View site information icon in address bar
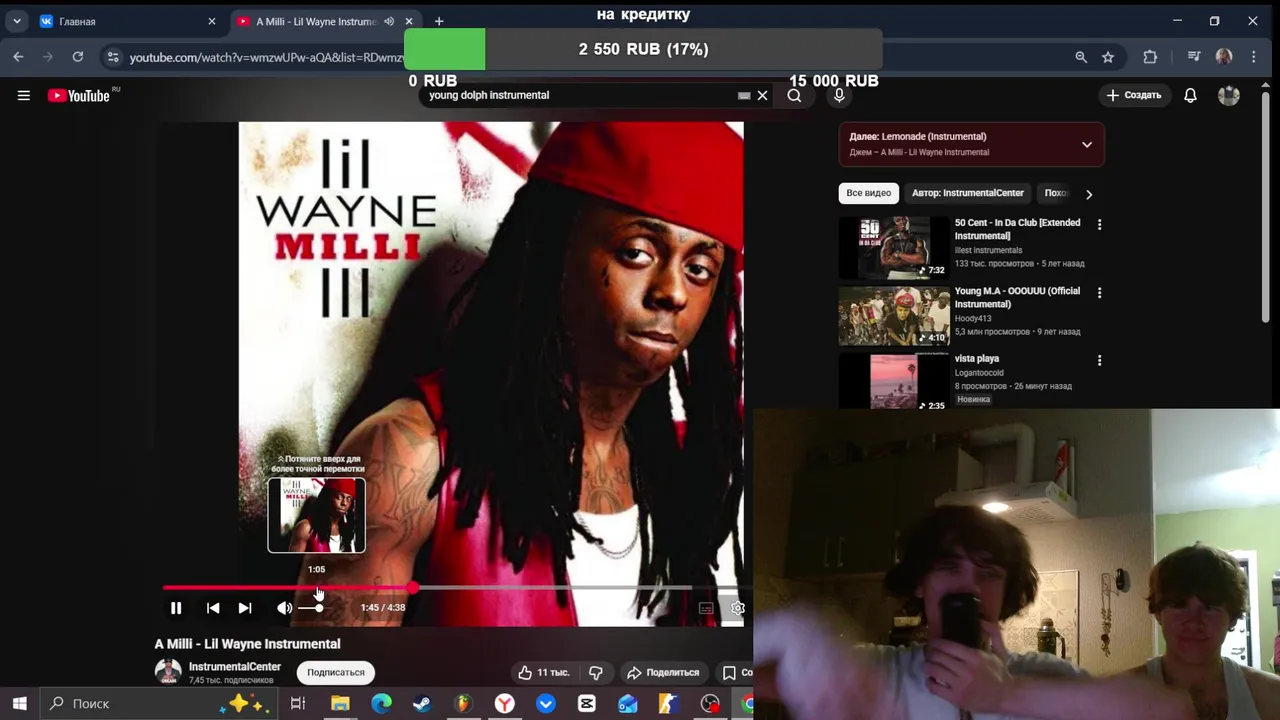Image resolution: width=1280 pixels, height=720 pixels. click(x=113, y=57)
